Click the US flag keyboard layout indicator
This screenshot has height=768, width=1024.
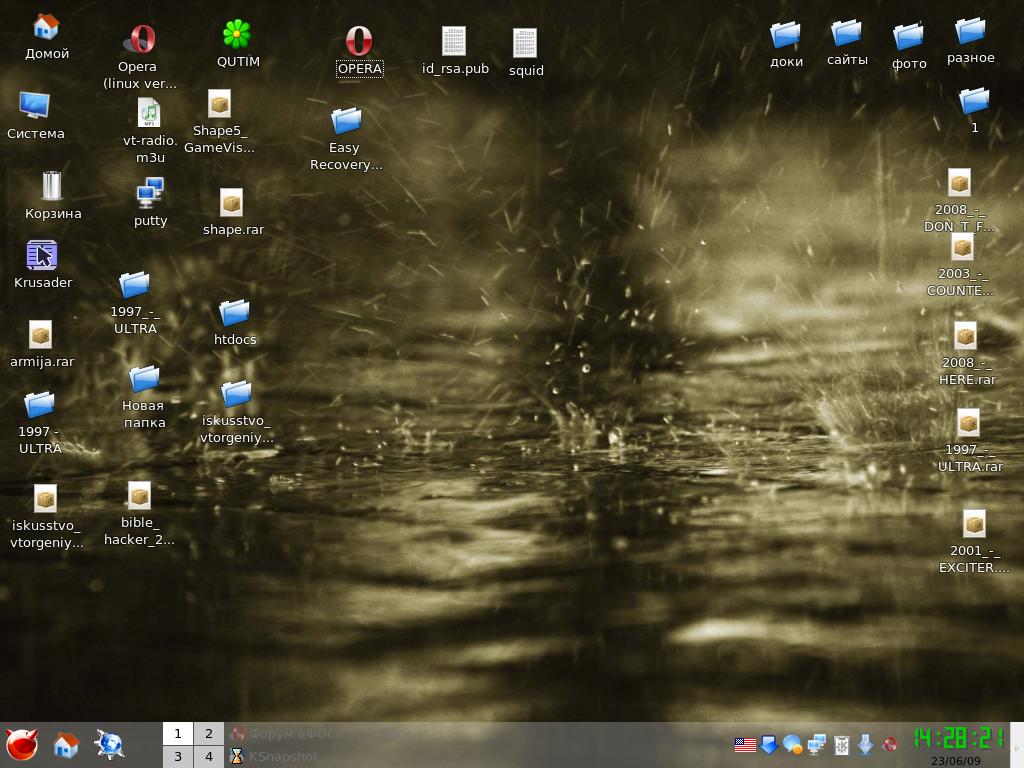tap(745, 745)
